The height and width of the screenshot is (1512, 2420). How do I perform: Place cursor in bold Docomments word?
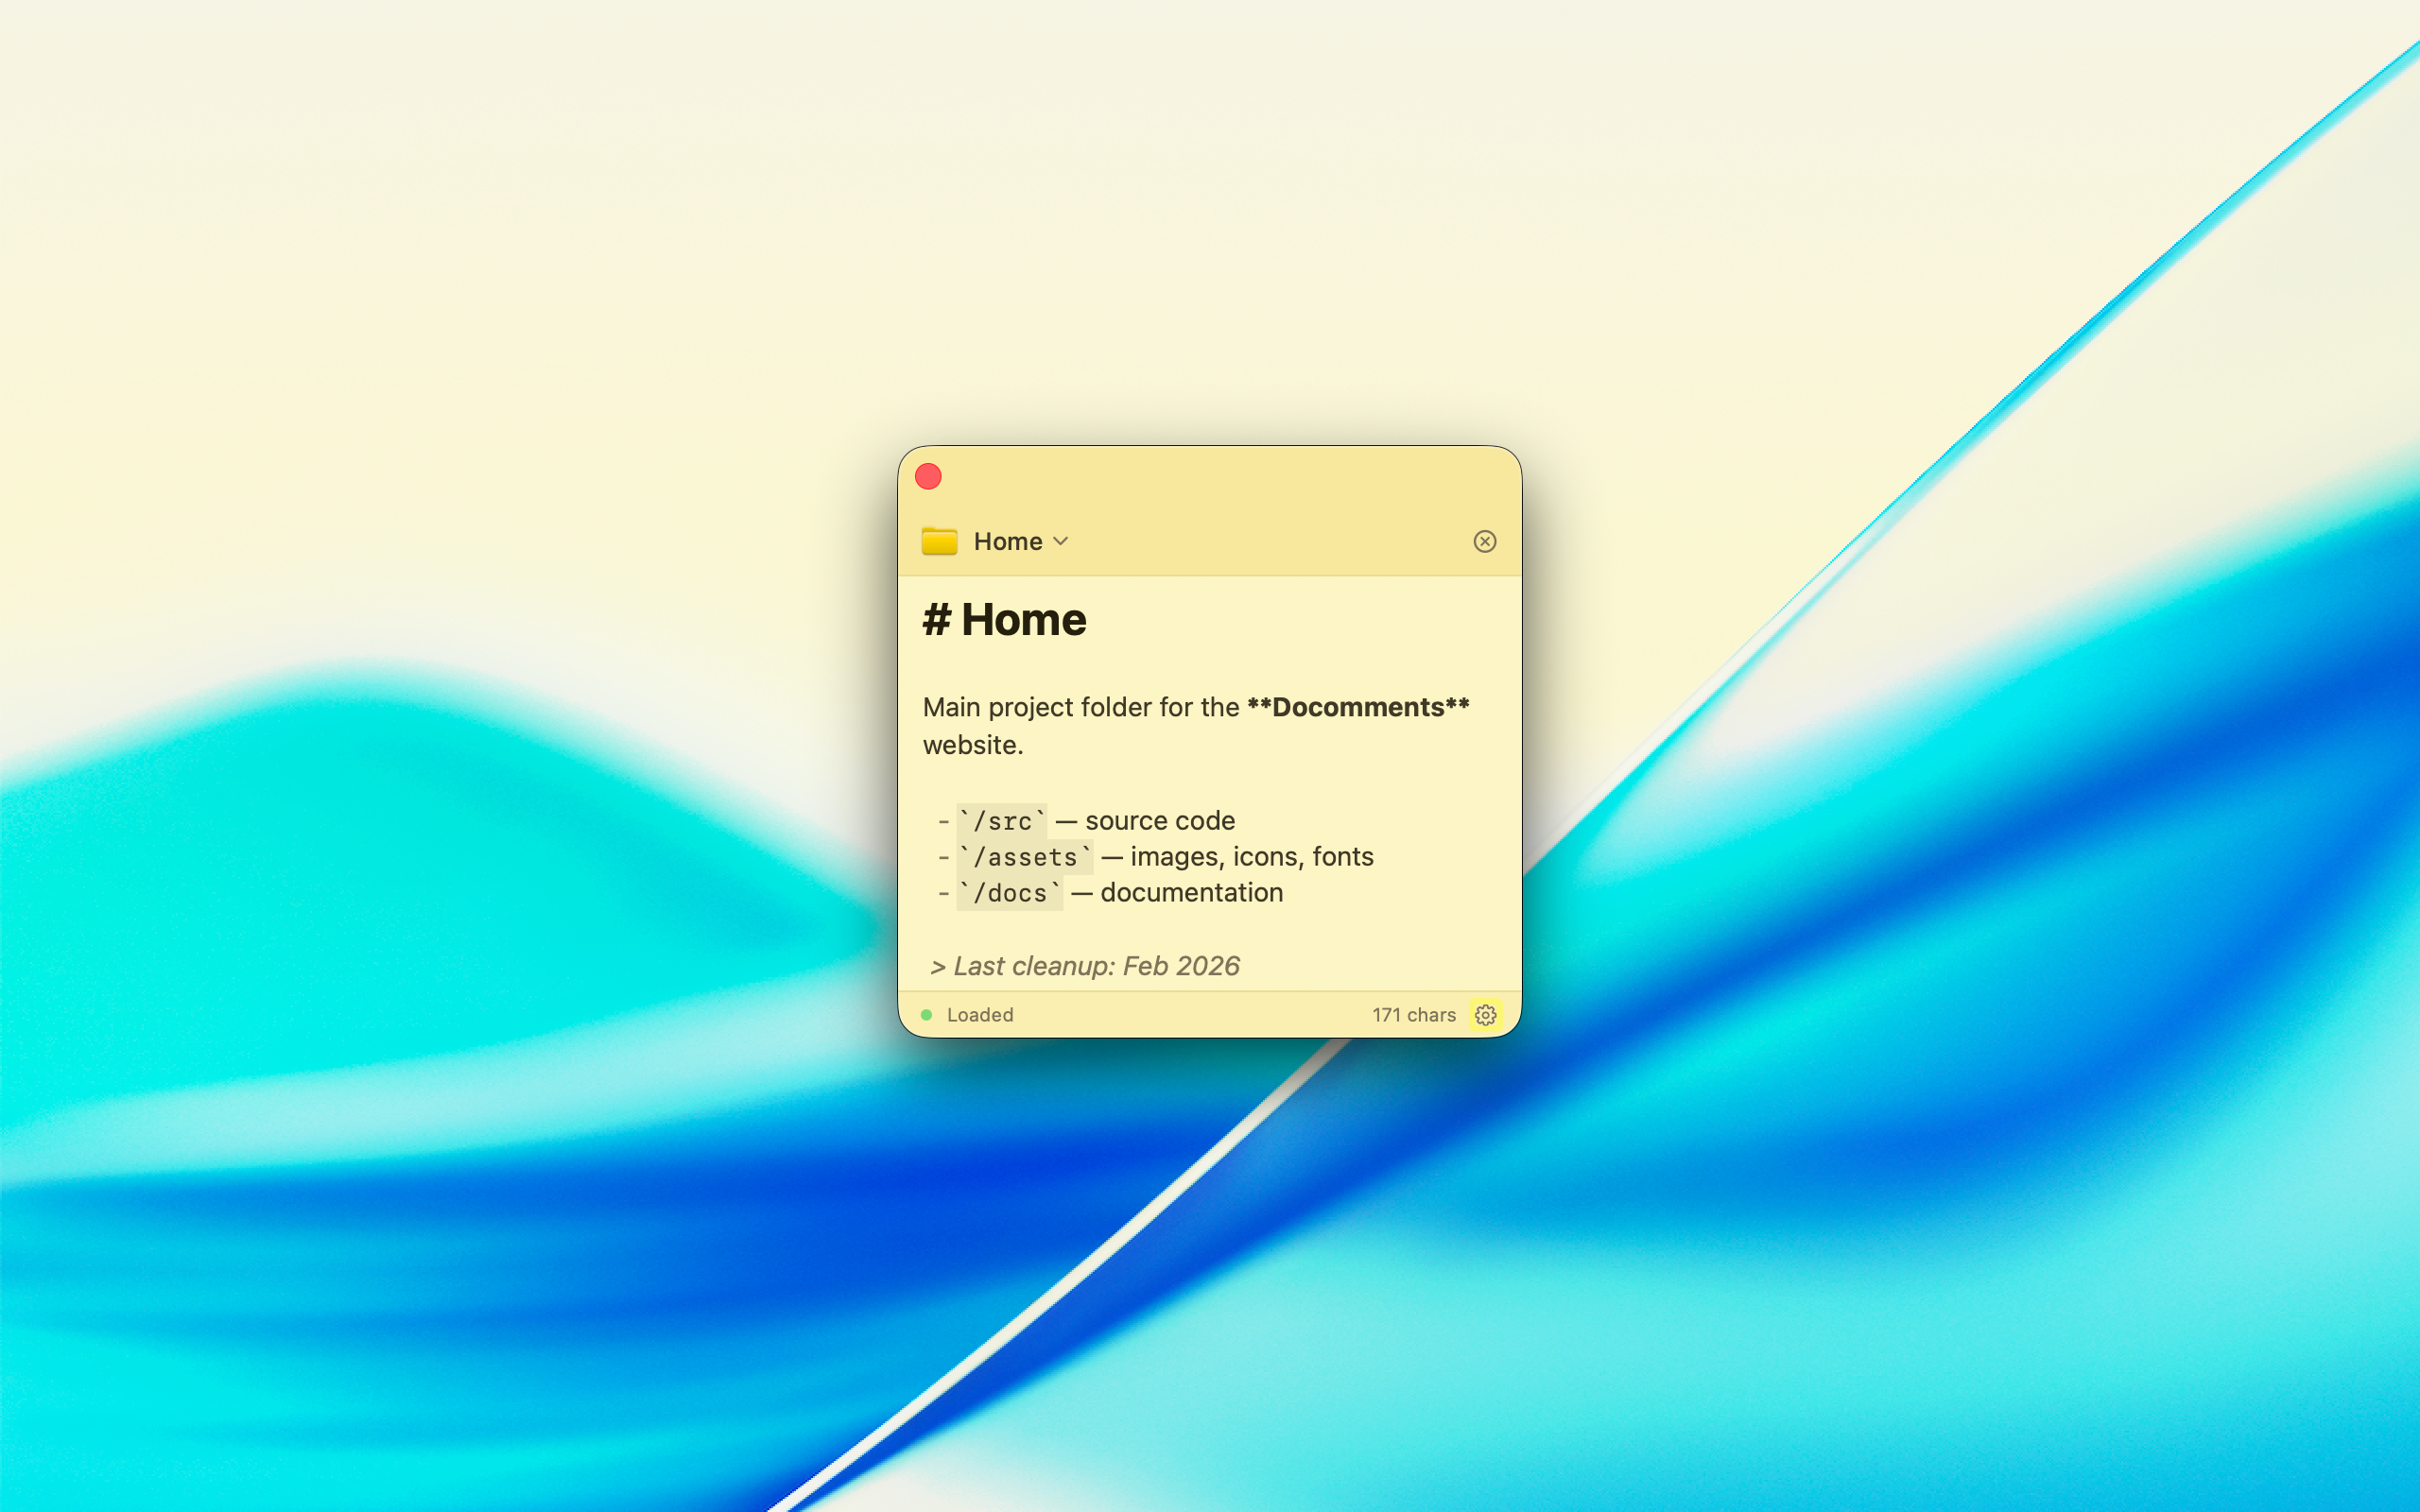click(1357, 707)
